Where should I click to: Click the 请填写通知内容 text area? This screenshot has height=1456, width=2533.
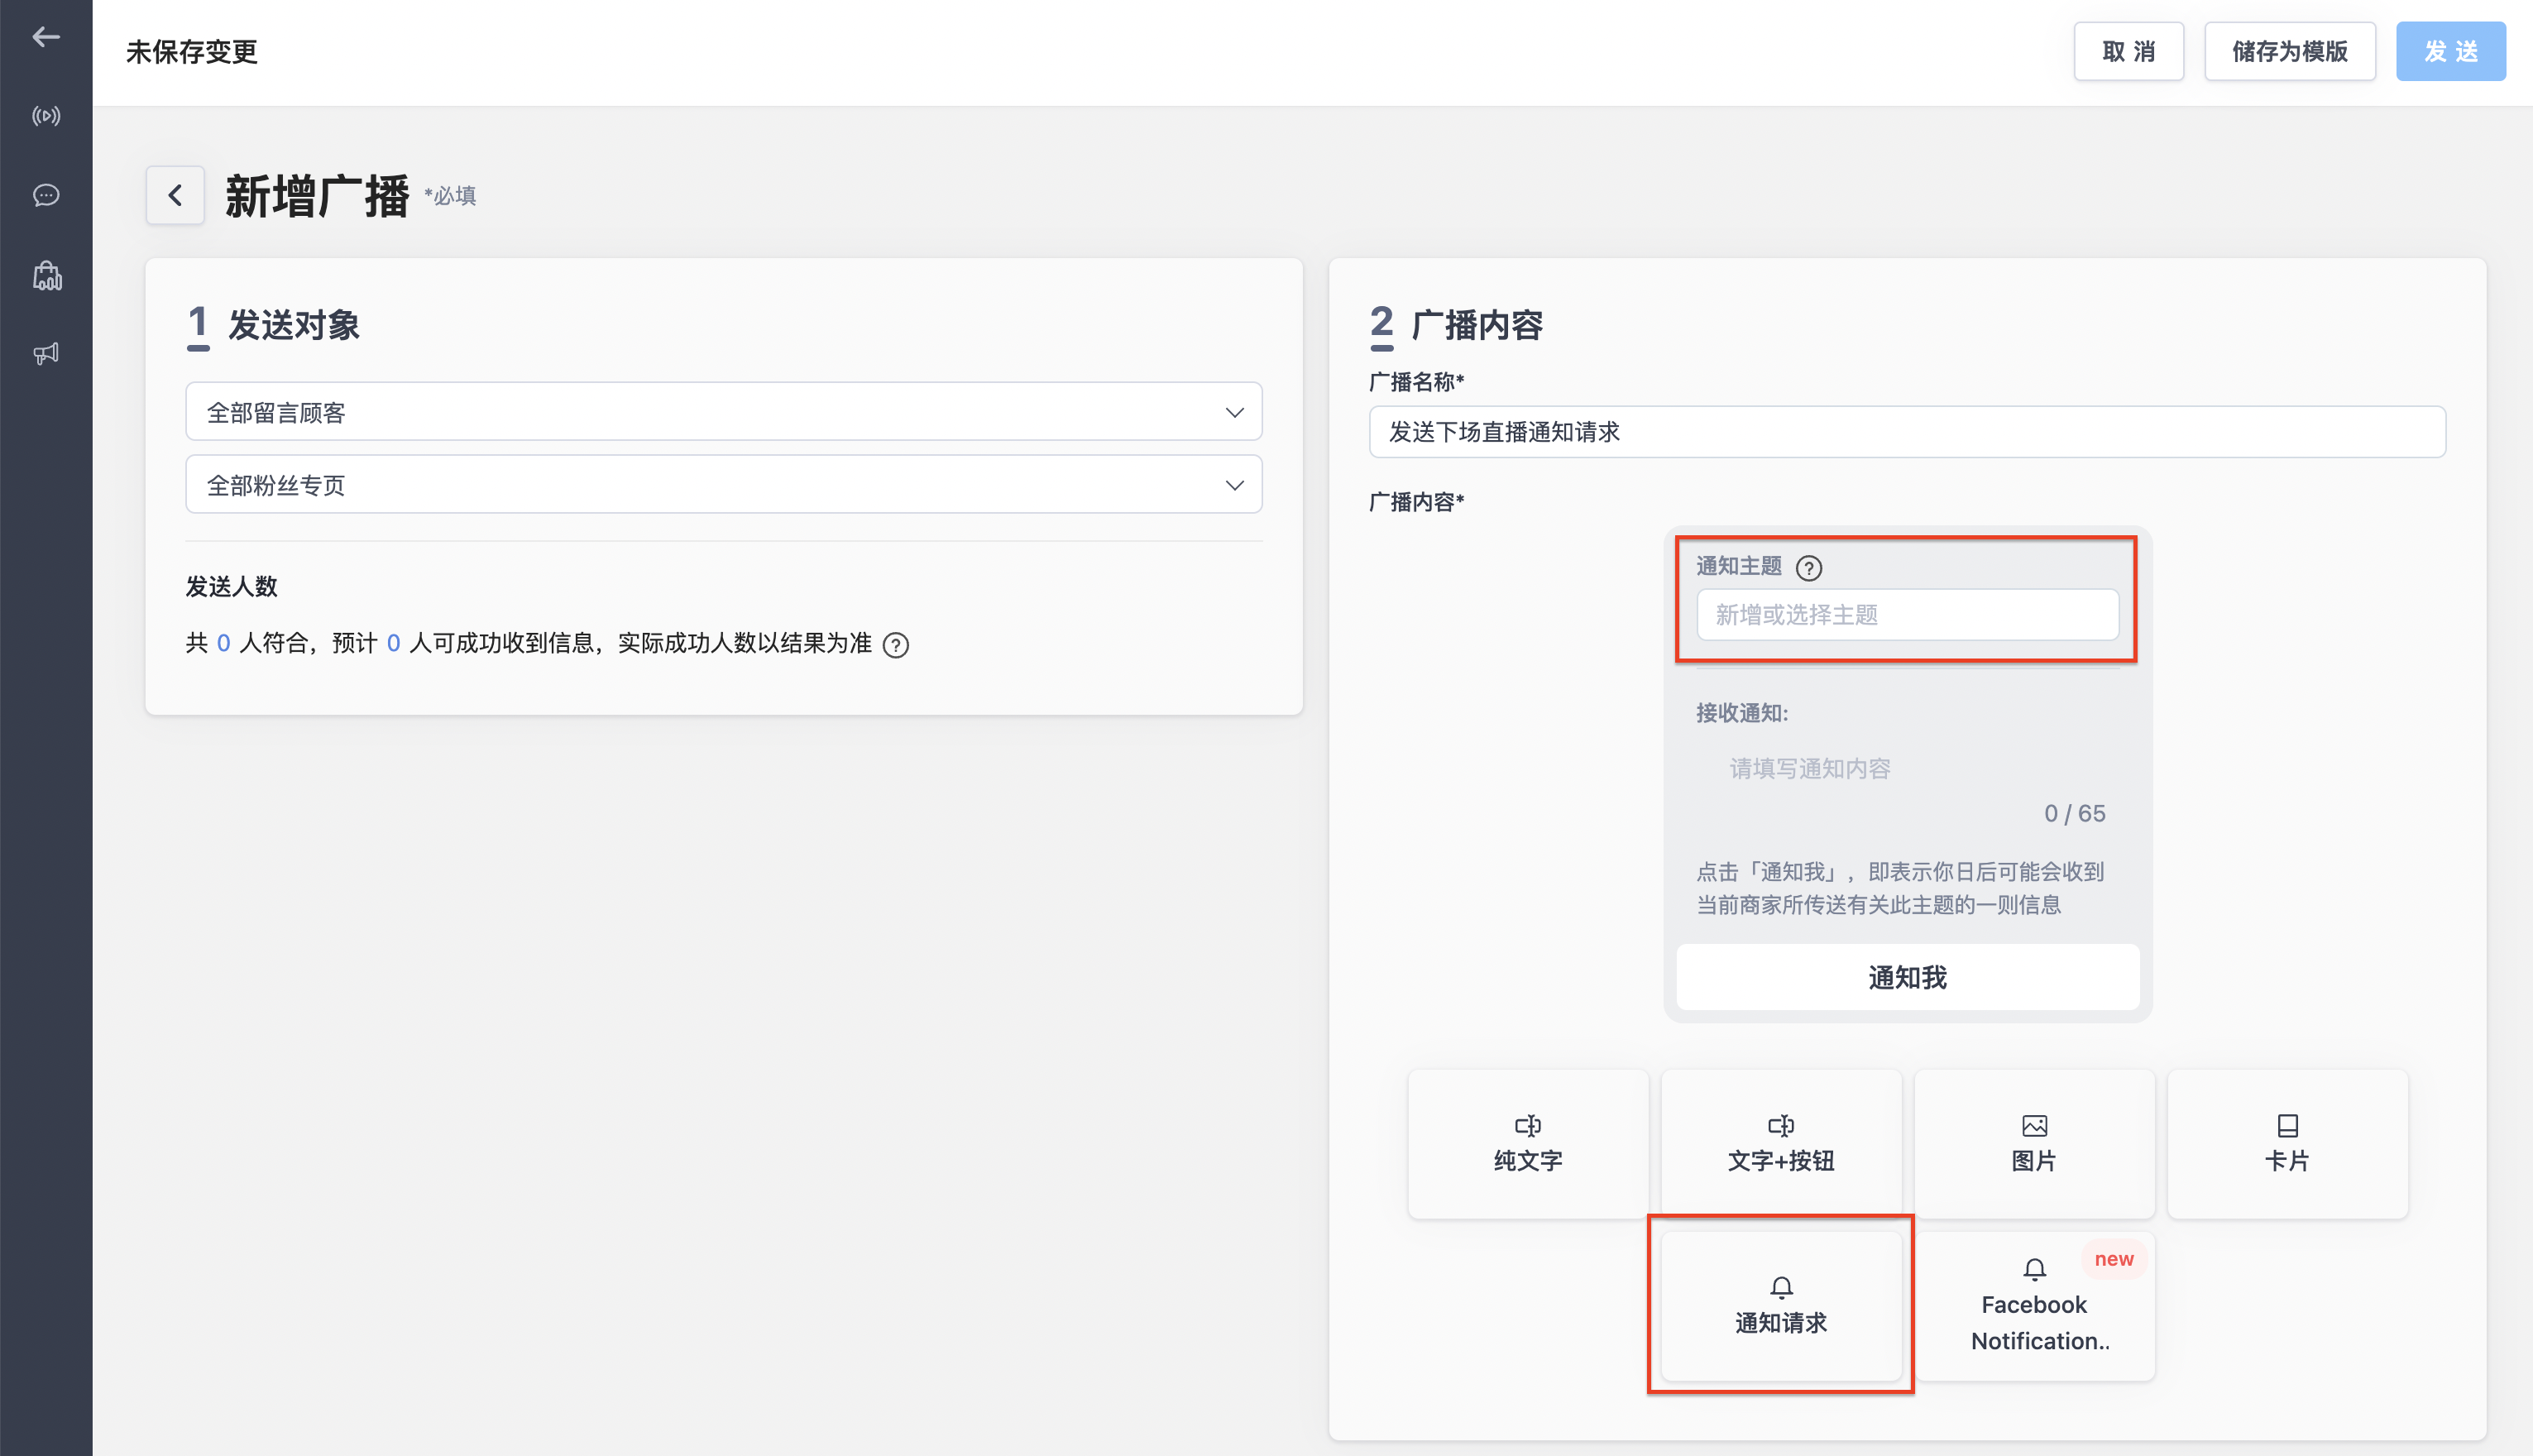click(x=1907, y=768)
